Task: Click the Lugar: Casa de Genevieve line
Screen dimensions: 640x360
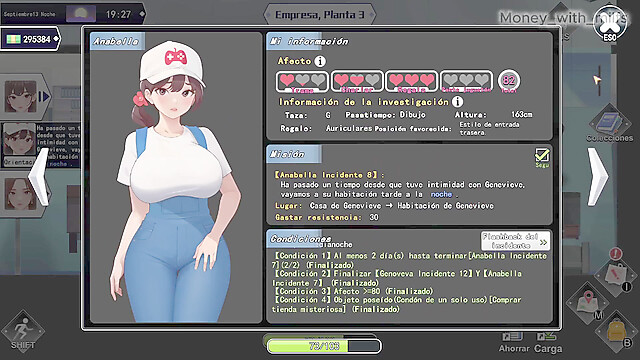Action: coord(384,206)
